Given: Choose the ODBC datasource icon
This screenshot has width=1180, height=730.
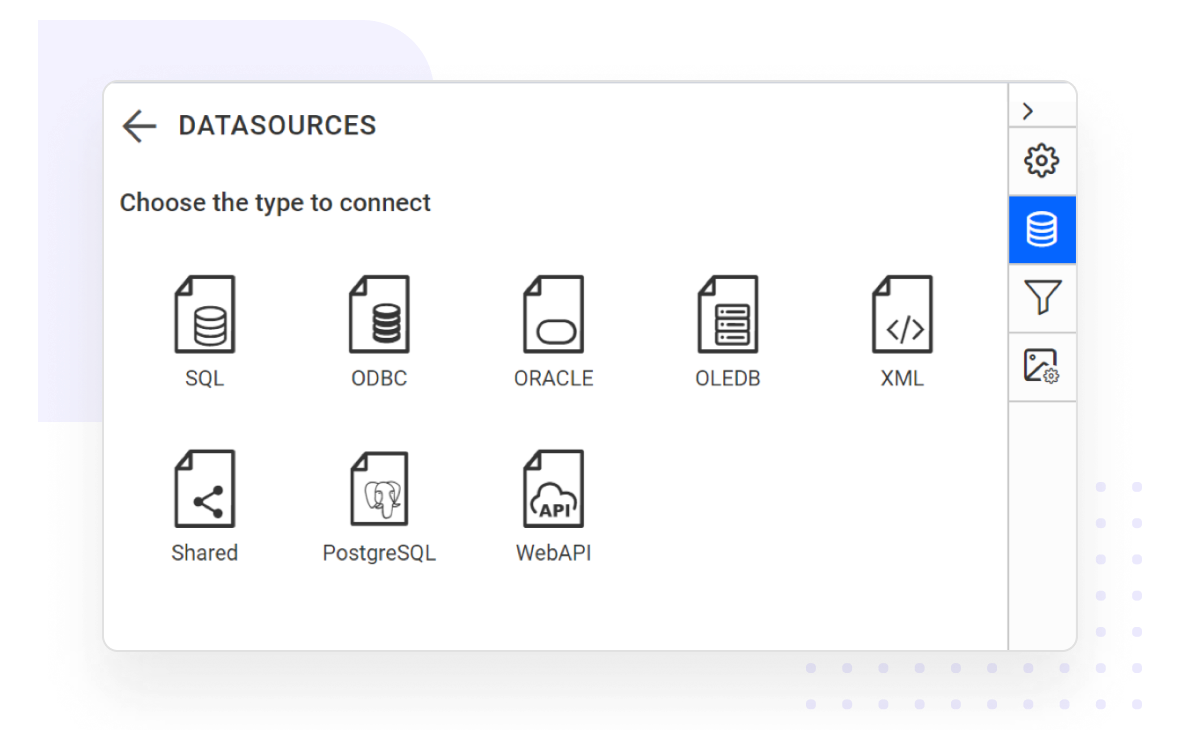Looking at the screenshot, I should pyautogui.click(x=379, y=315).
